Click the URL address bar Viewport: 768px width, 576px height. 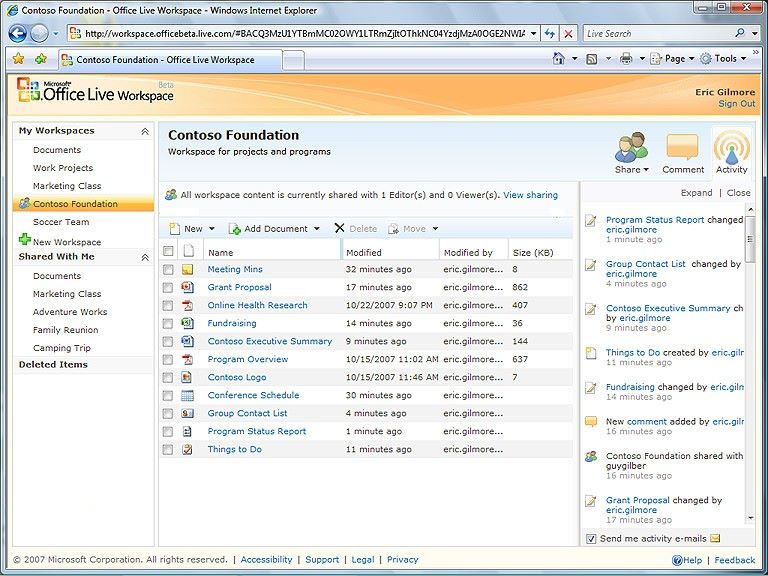click(305, 34)
